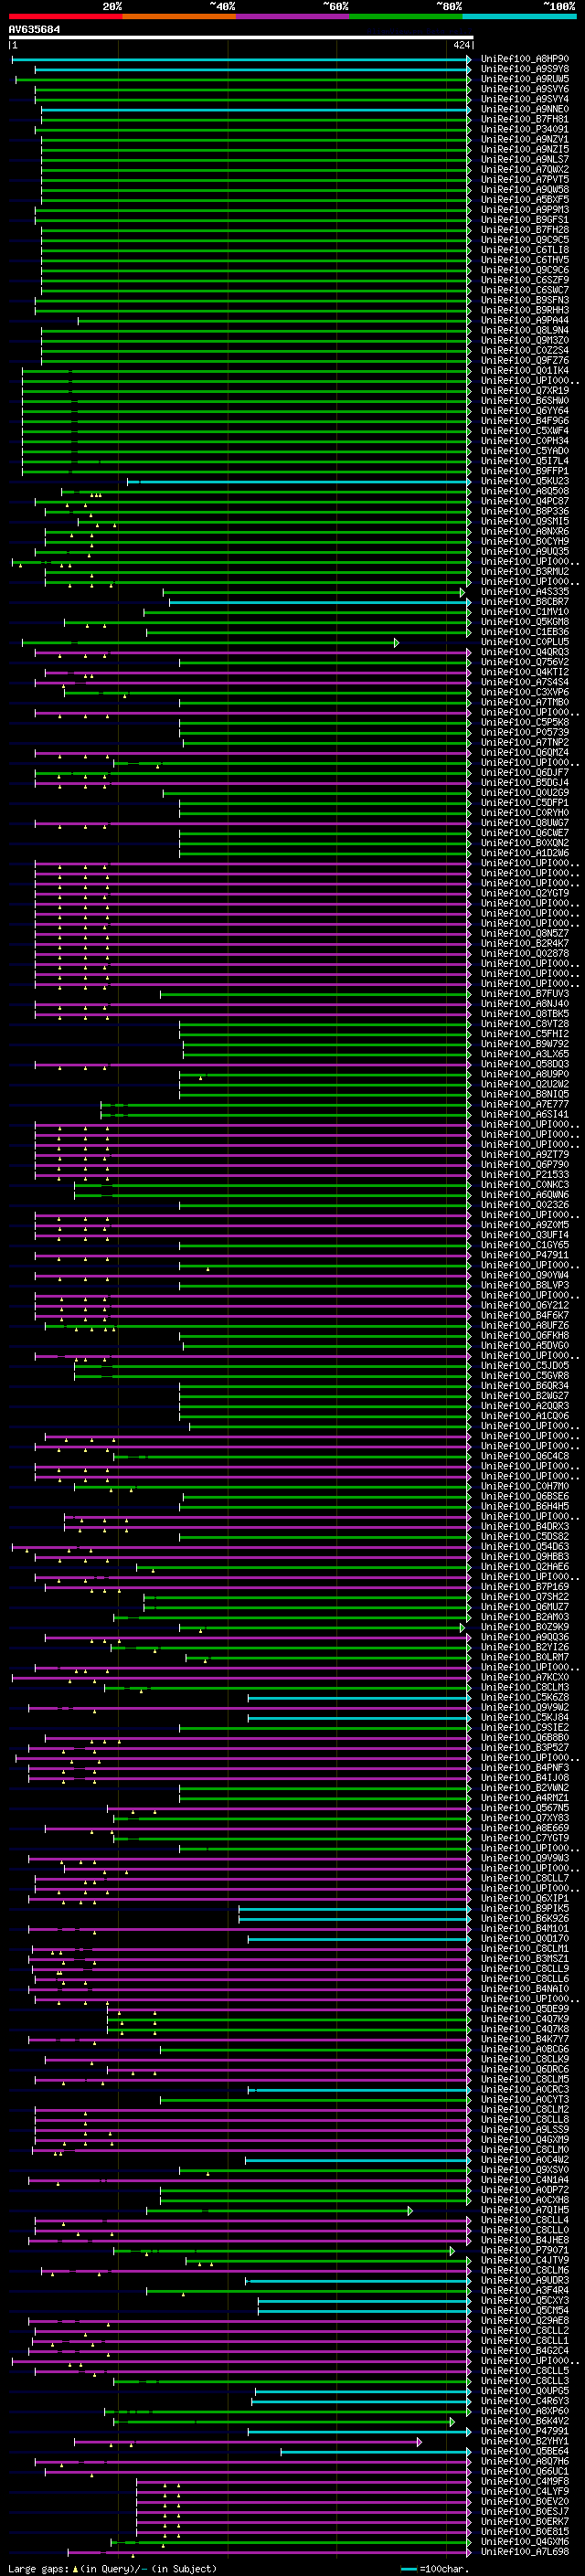Screen dimensions: 585x2576
Task: Select hit label UniRef100_Q01IK4
Action: click(524, 370)
